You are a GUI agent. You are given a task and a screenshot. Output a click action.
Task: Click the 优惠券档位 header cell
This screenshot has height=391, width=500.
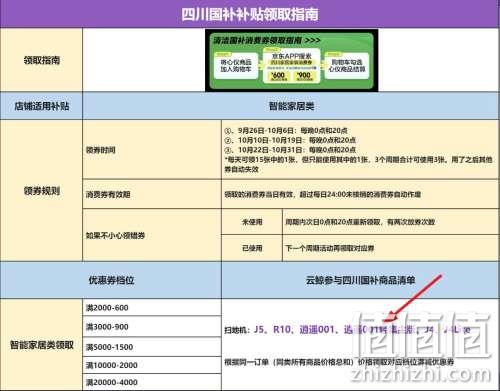pos(111,280)
